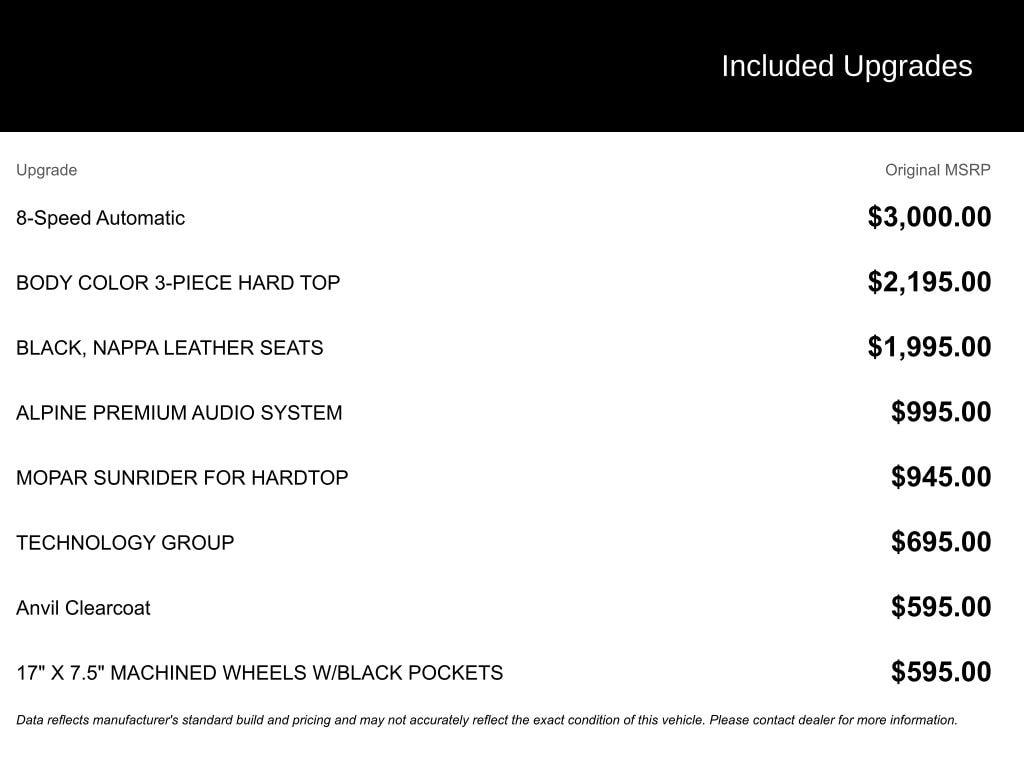This screenshot has height=768, width=1024.
Task: Click the $2,195.00 price
Action: point(929,282)
